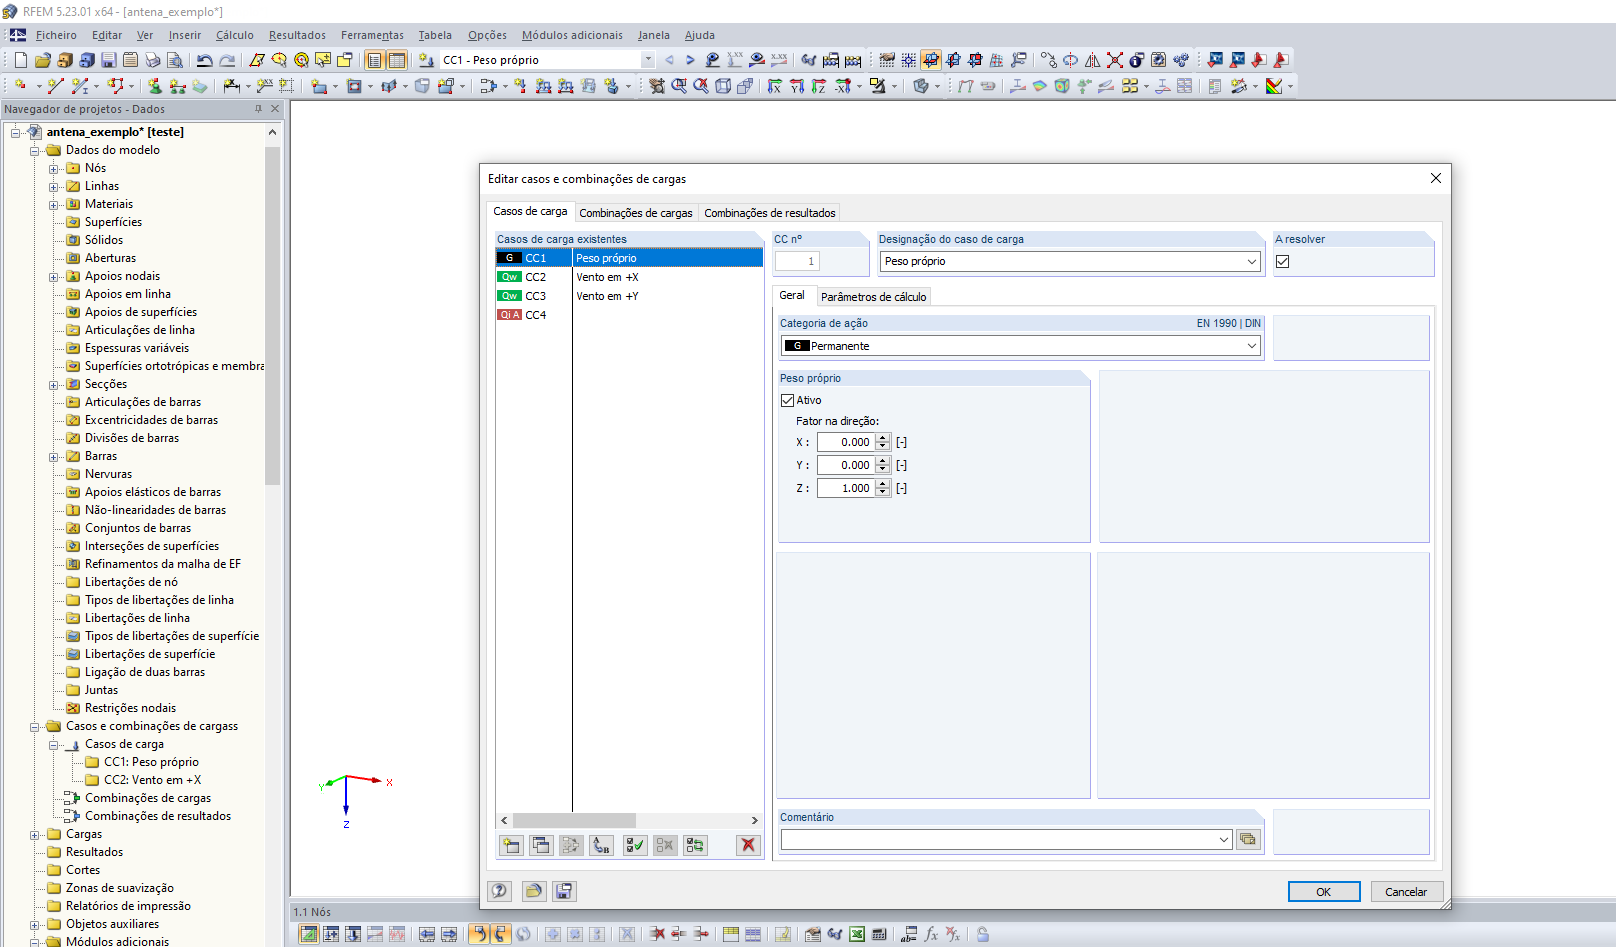Collapse the Casos de carga tree node
The image size is (1616, 947).
click(x=54, y=744)
